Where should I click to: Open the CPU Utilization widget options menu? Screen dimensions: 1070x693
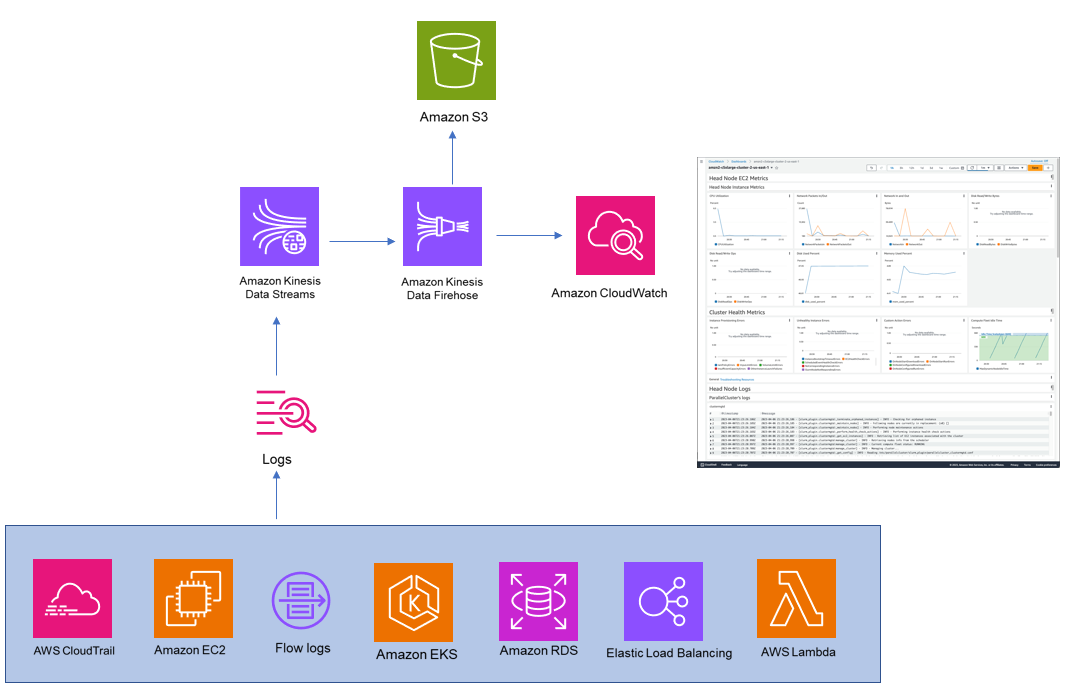(788, 195)
